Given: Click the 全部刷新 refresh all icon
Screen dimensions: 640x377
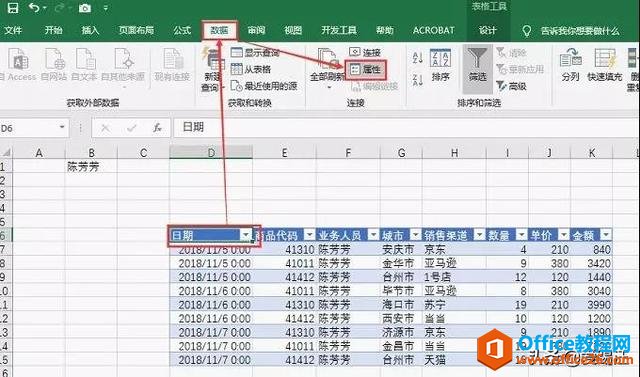Looking at the screenshot, I should click(x=326, y=65).
